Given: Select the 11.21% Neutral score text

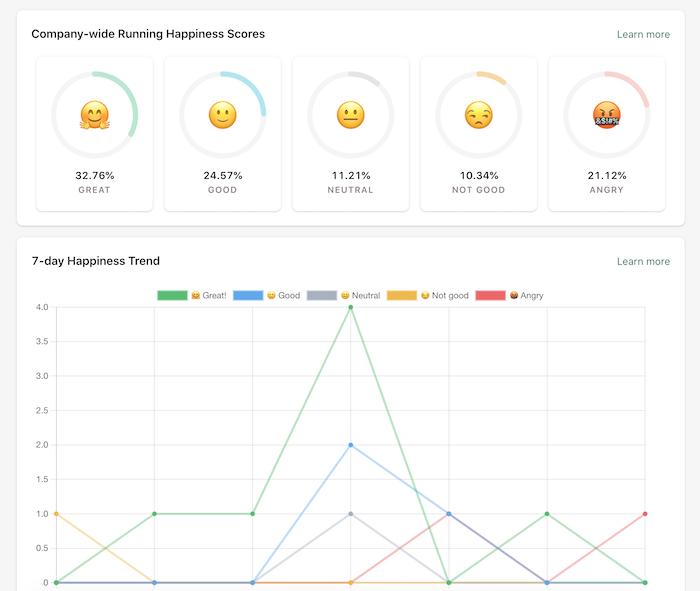Looking at the screenshot, I should coord(351,175).
